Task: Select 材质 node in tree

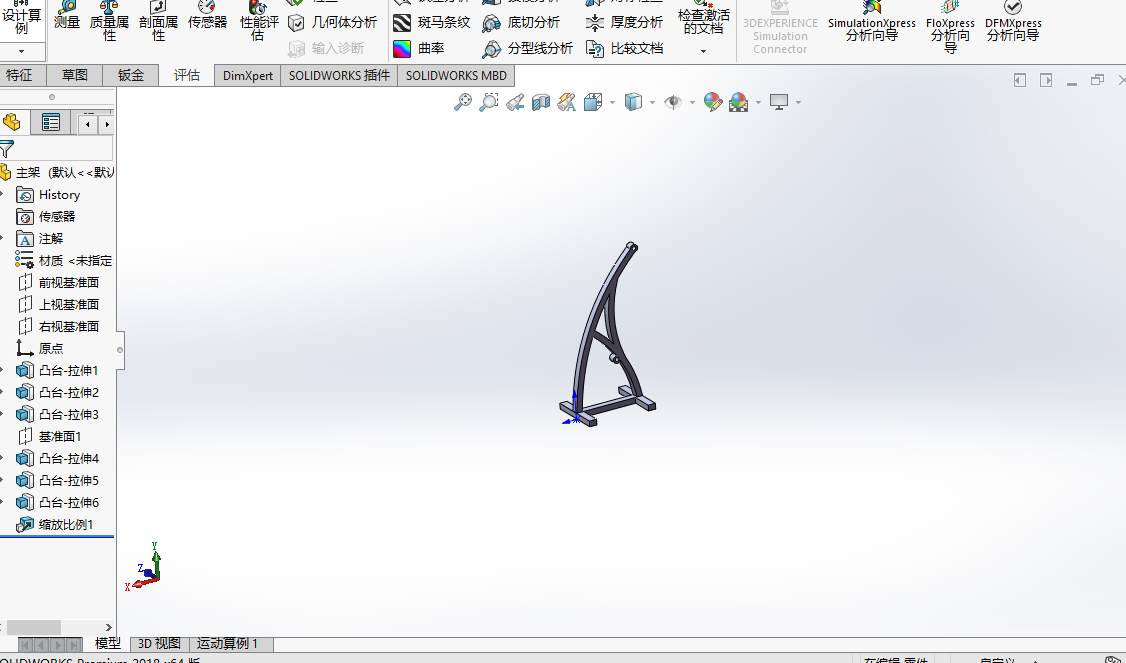Action: click(x=64, y=260)
